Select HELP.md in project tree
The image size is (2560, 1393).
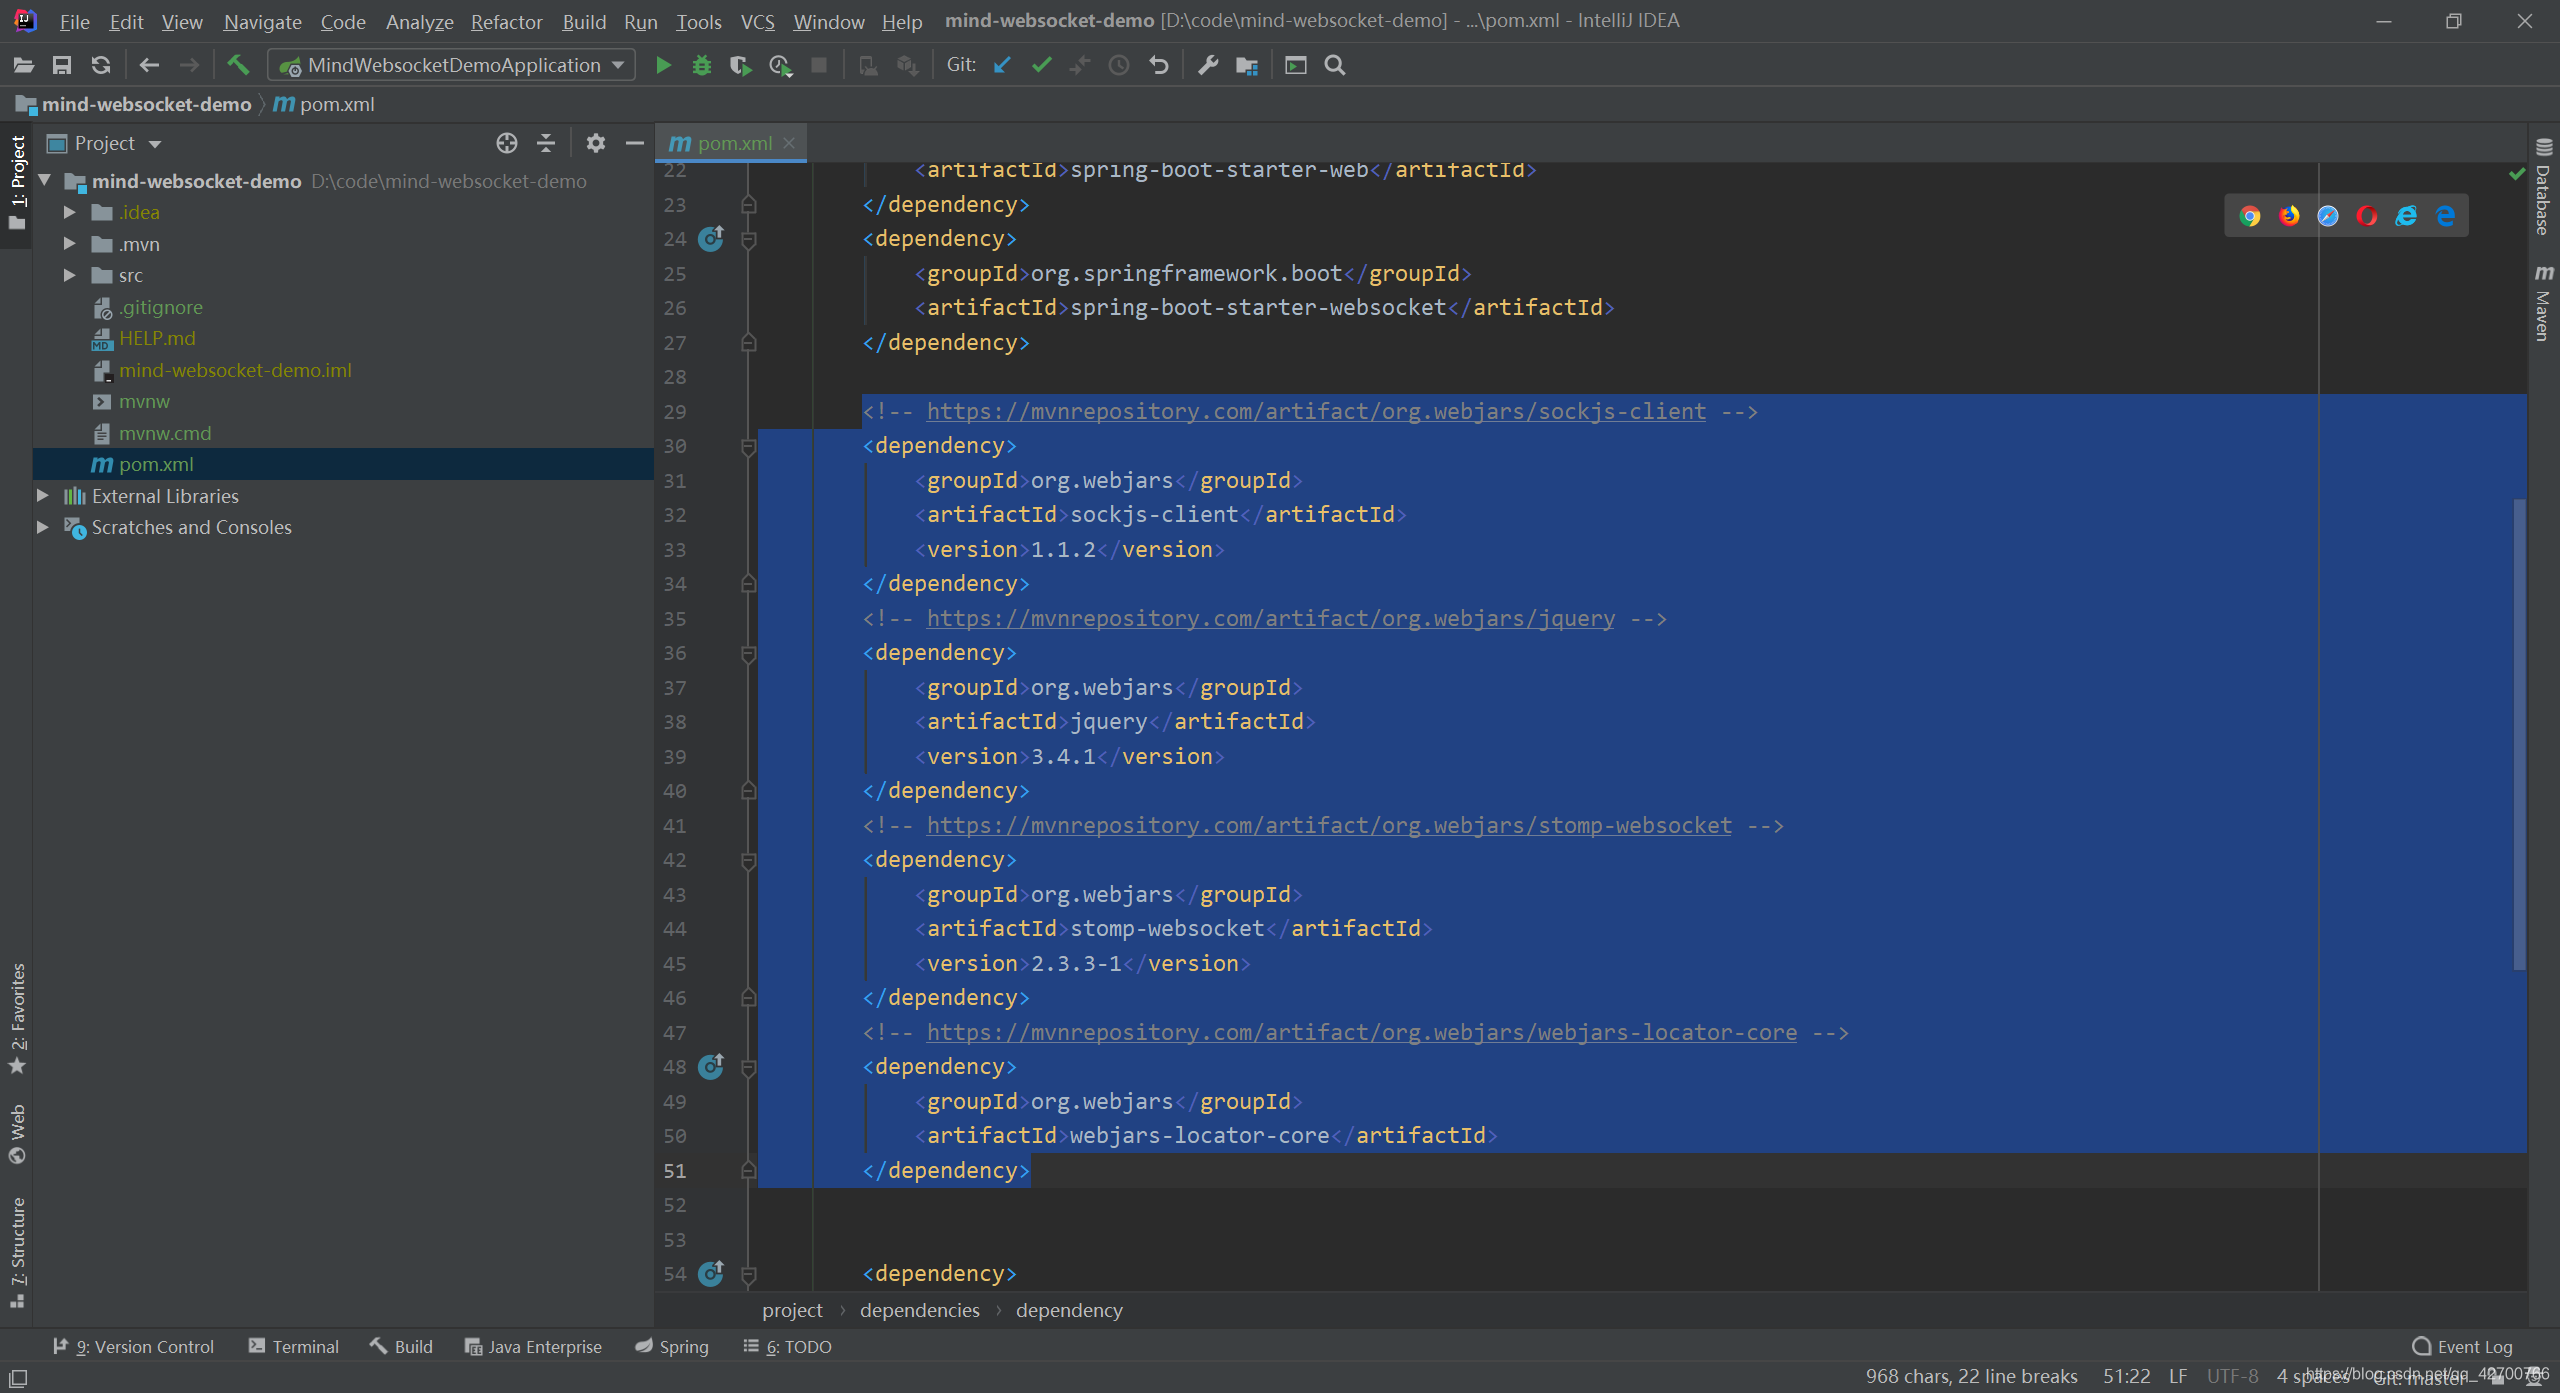pyautogui.click(x=157, y=338)
